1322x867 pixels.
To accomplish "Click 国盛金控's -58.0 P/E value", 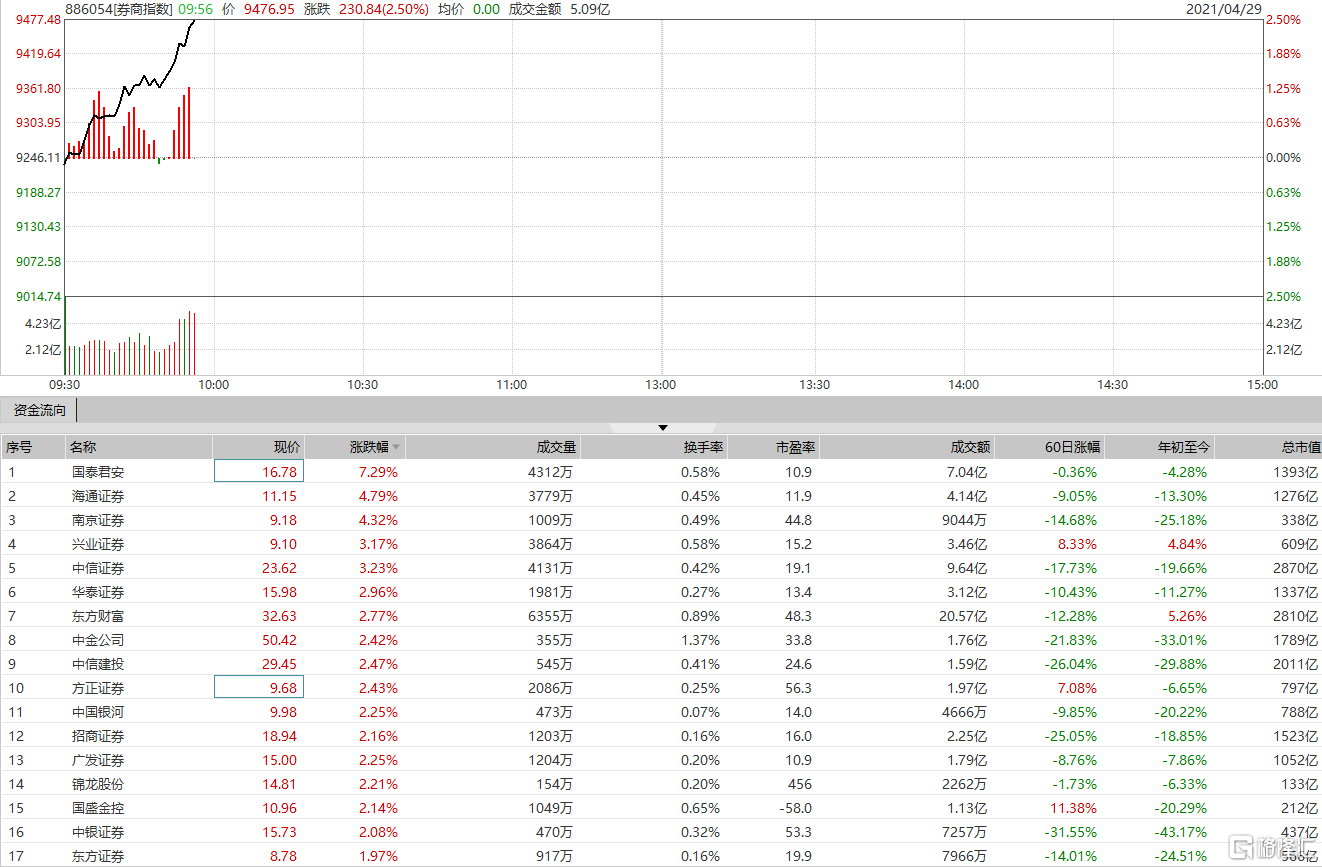I will (796, 808).
